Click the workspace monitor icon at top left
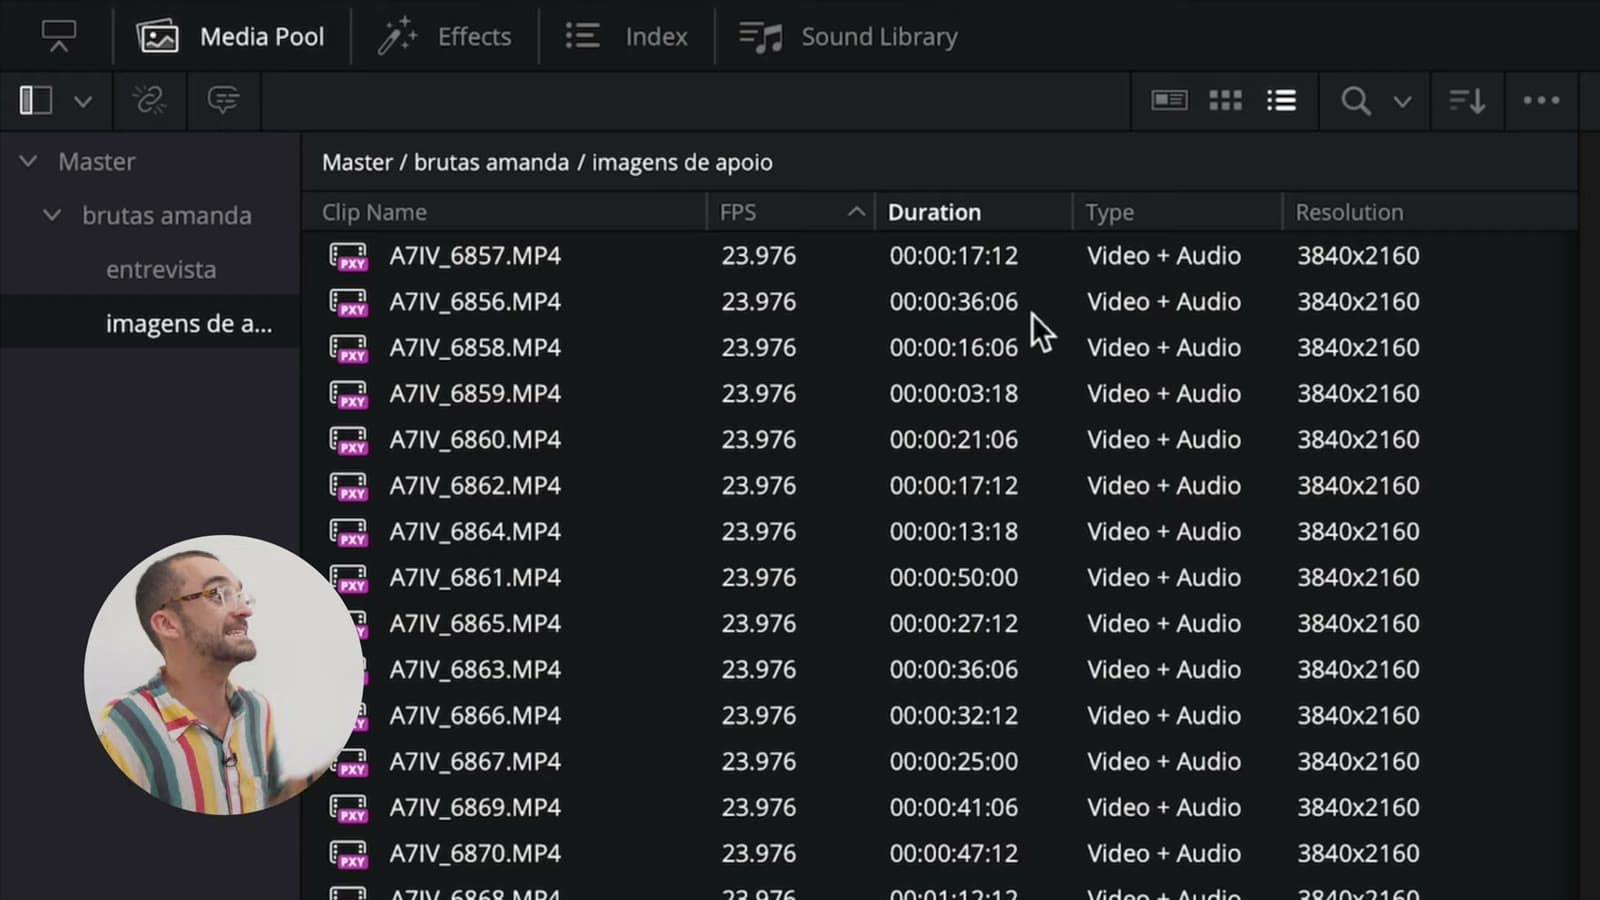This screenshot has width=1600, height=900. coord(58,37)
